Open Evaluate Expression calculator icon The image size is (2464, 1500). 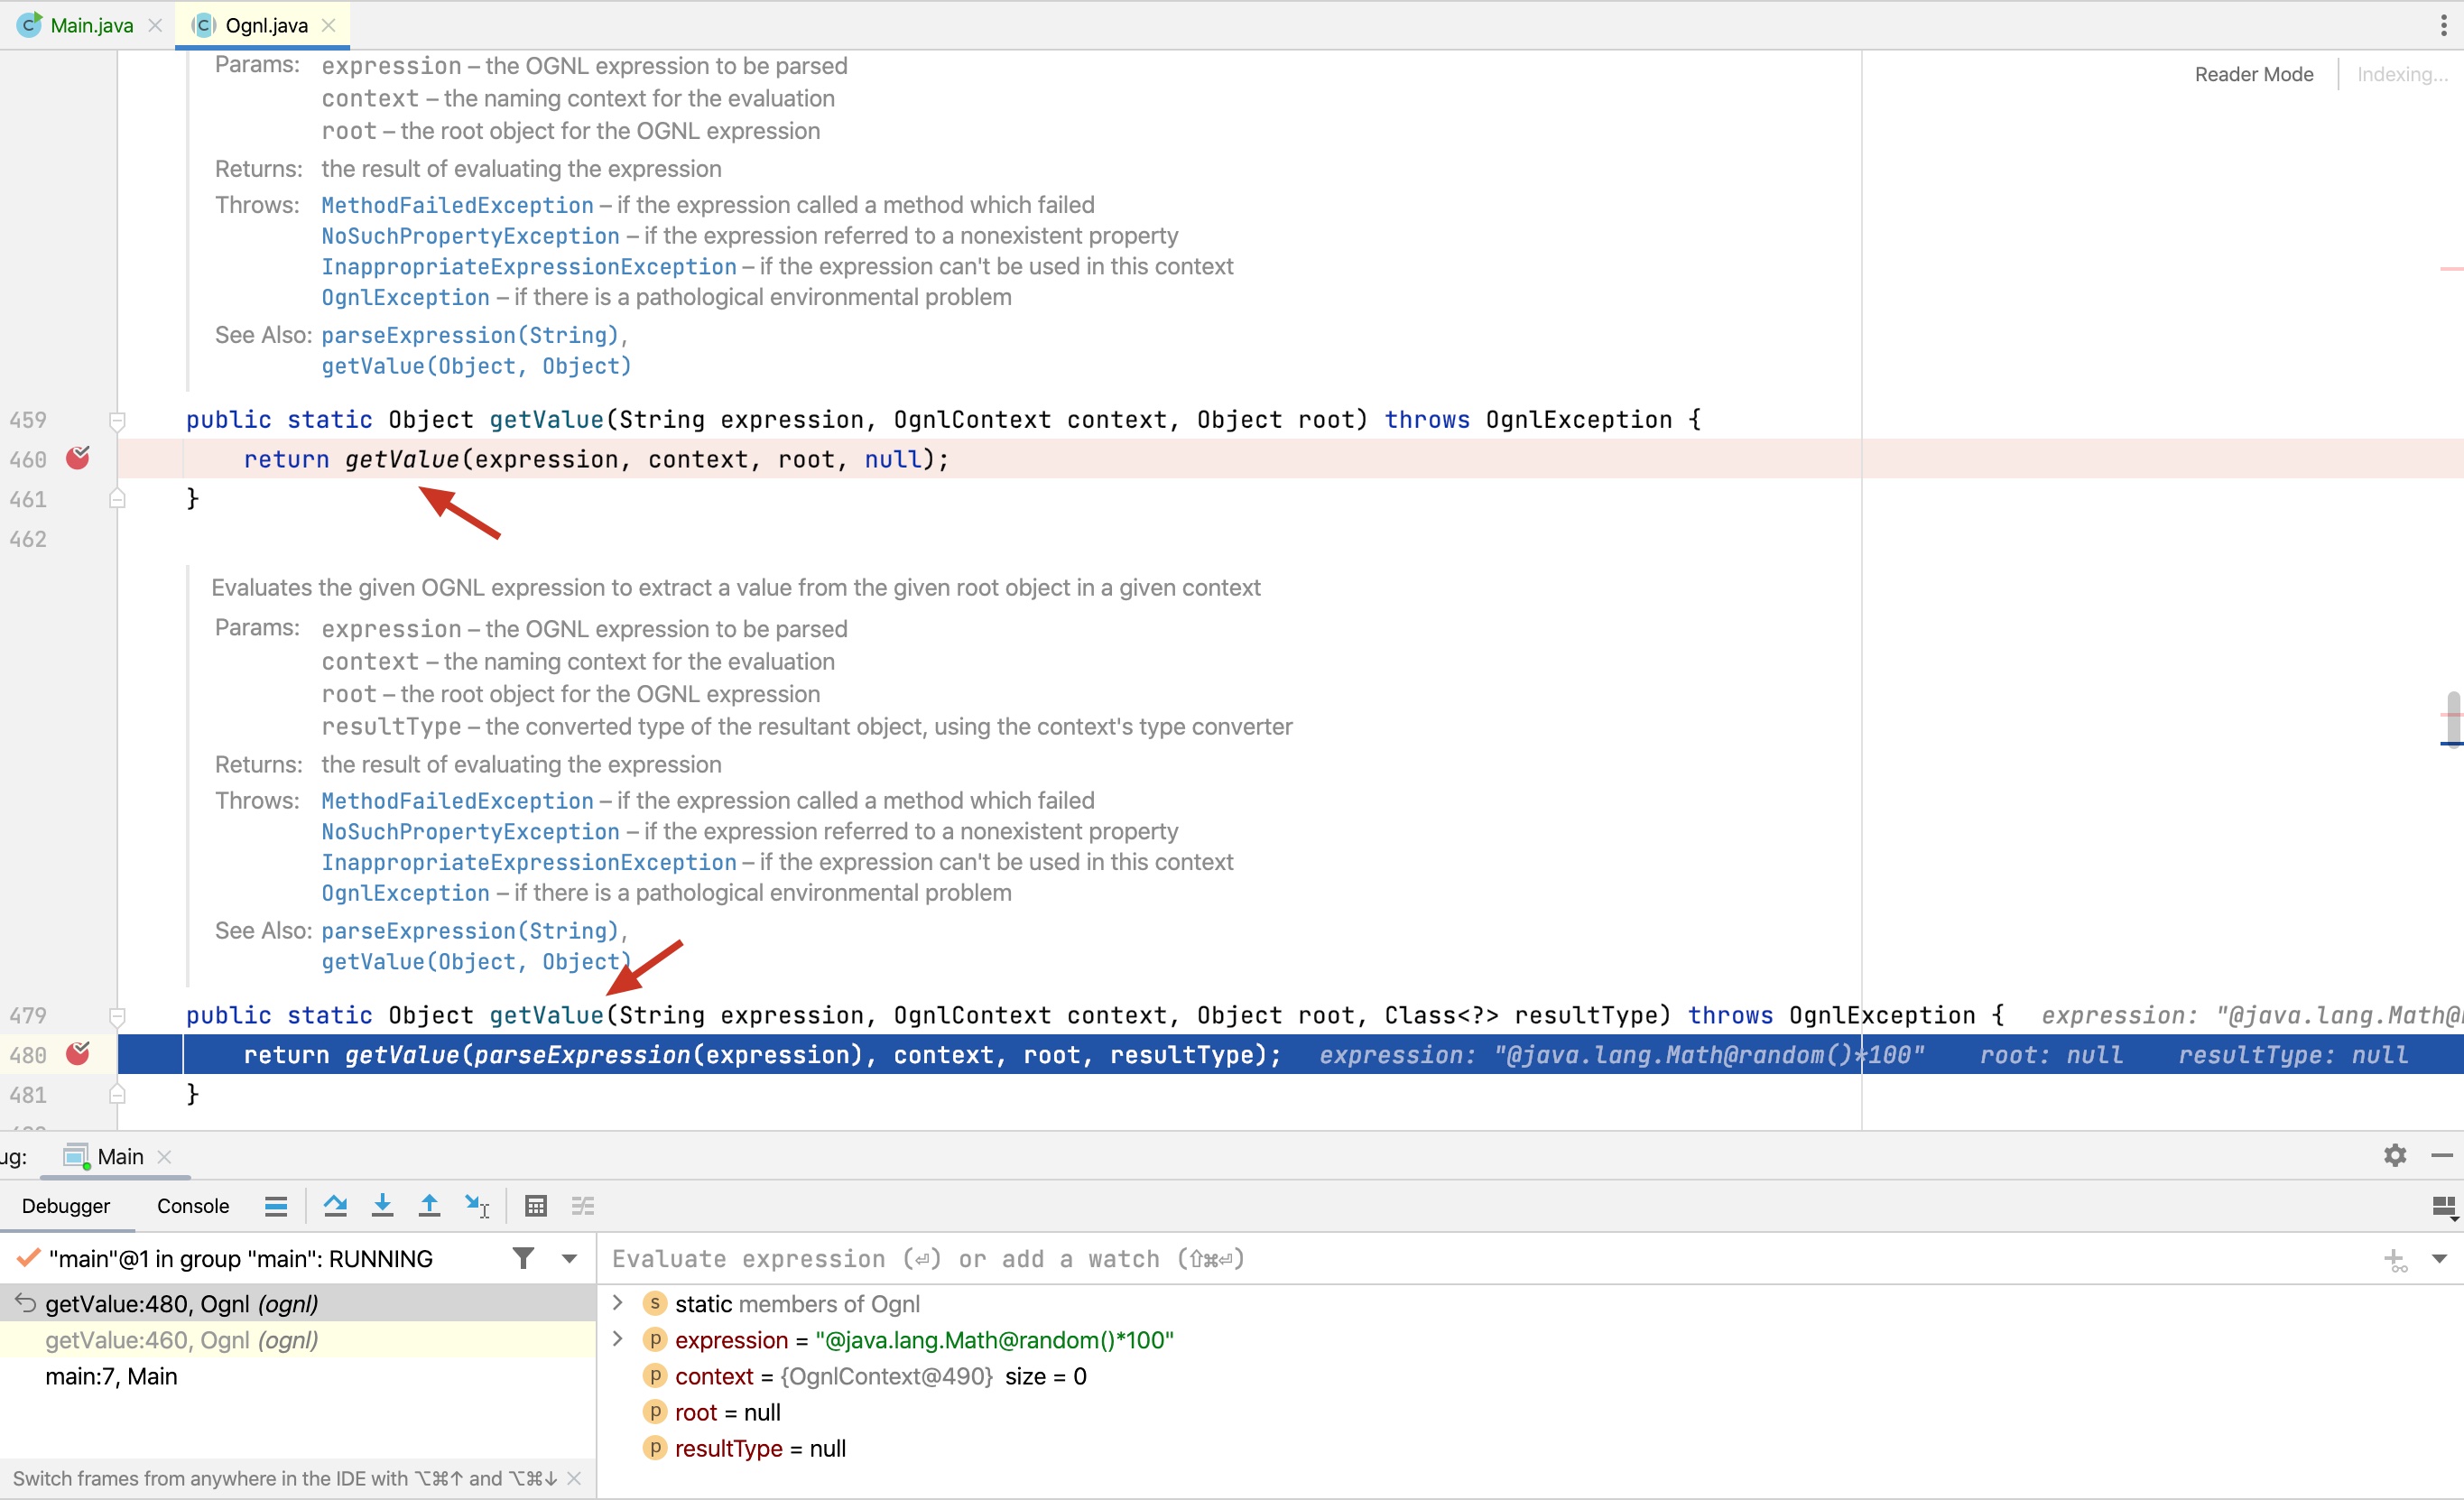point(536,1206)
